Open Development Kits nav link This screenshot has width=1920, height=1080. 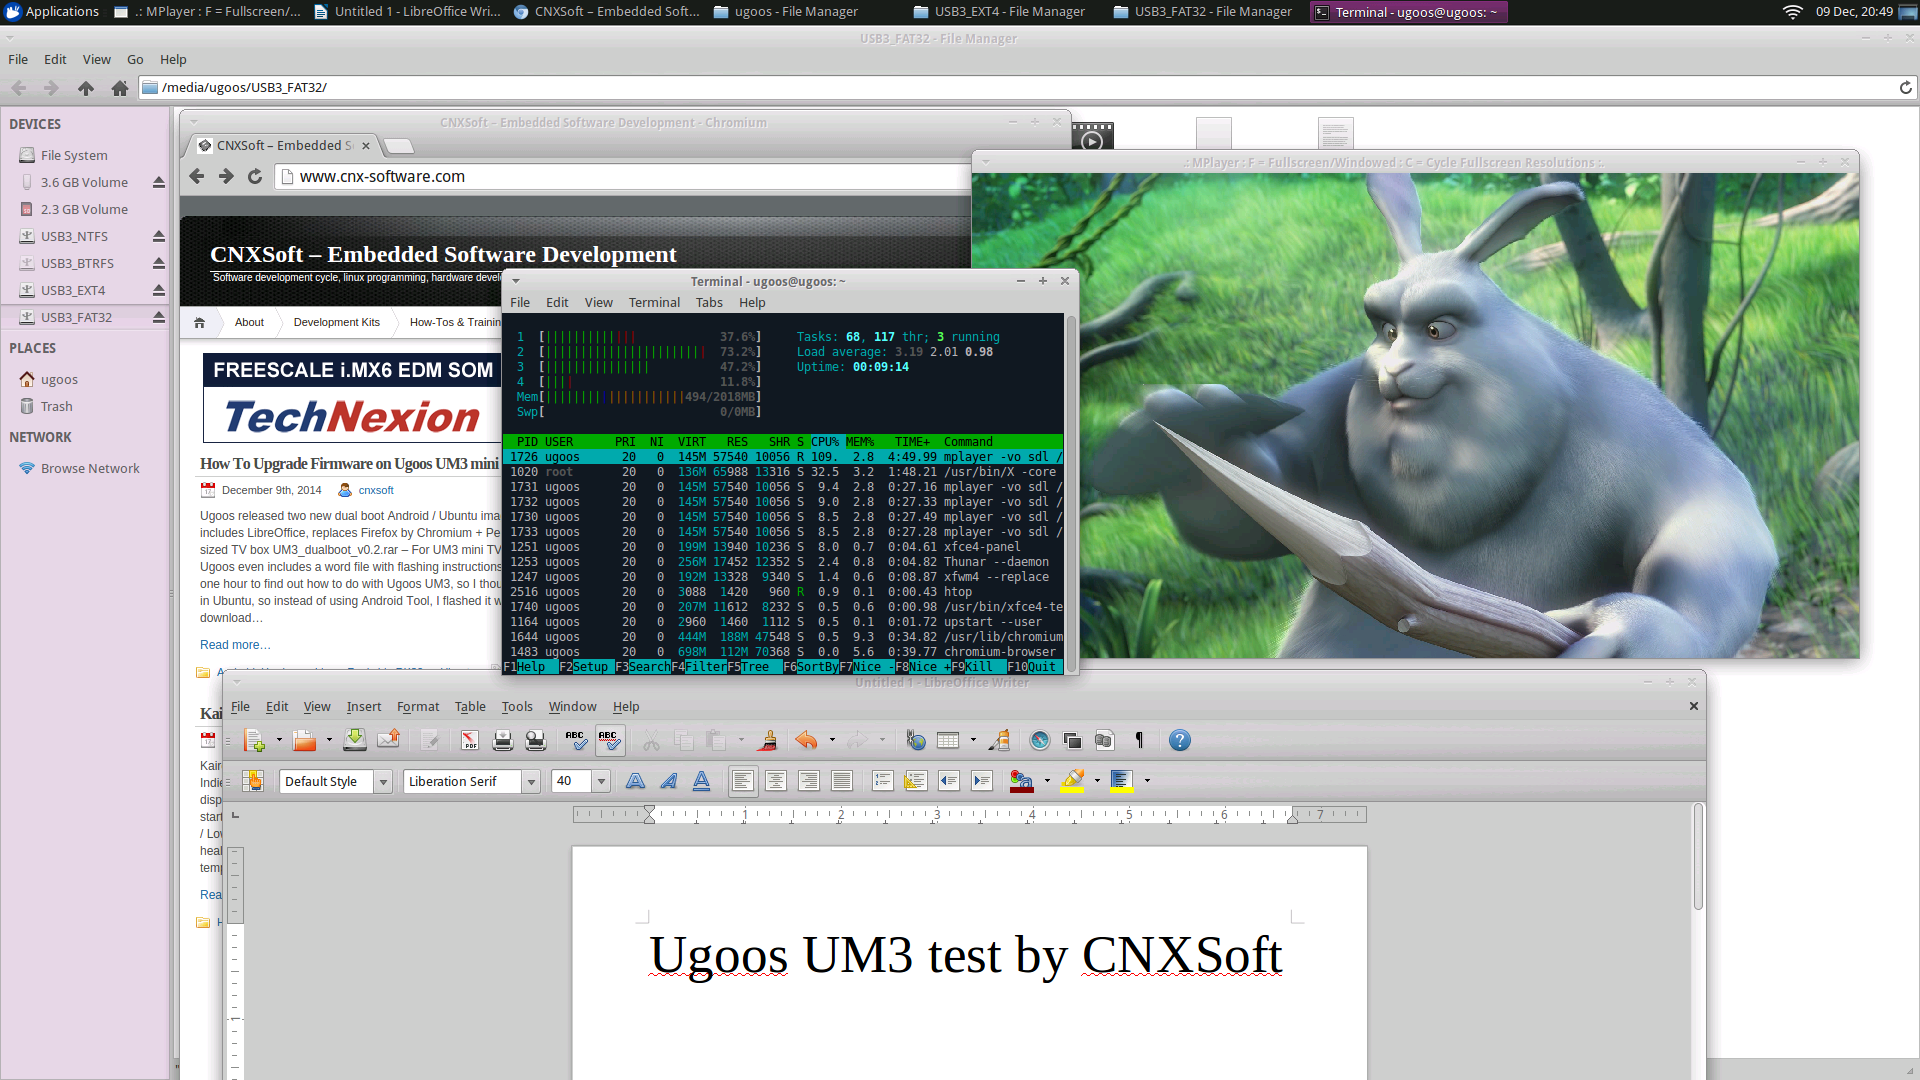pos(336,322)
